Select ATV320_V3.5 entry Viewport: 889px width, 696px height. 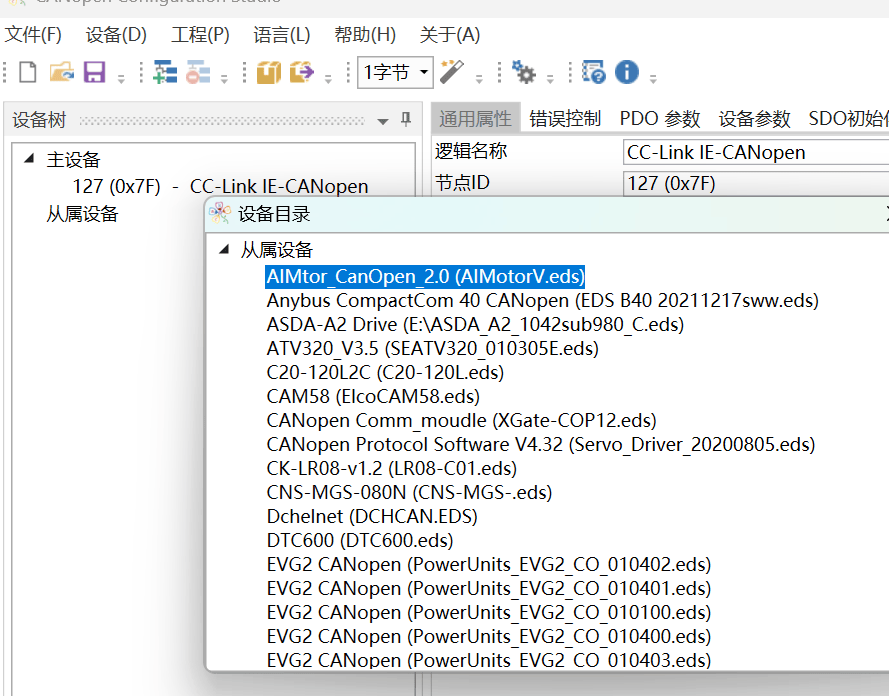(433, 348)
